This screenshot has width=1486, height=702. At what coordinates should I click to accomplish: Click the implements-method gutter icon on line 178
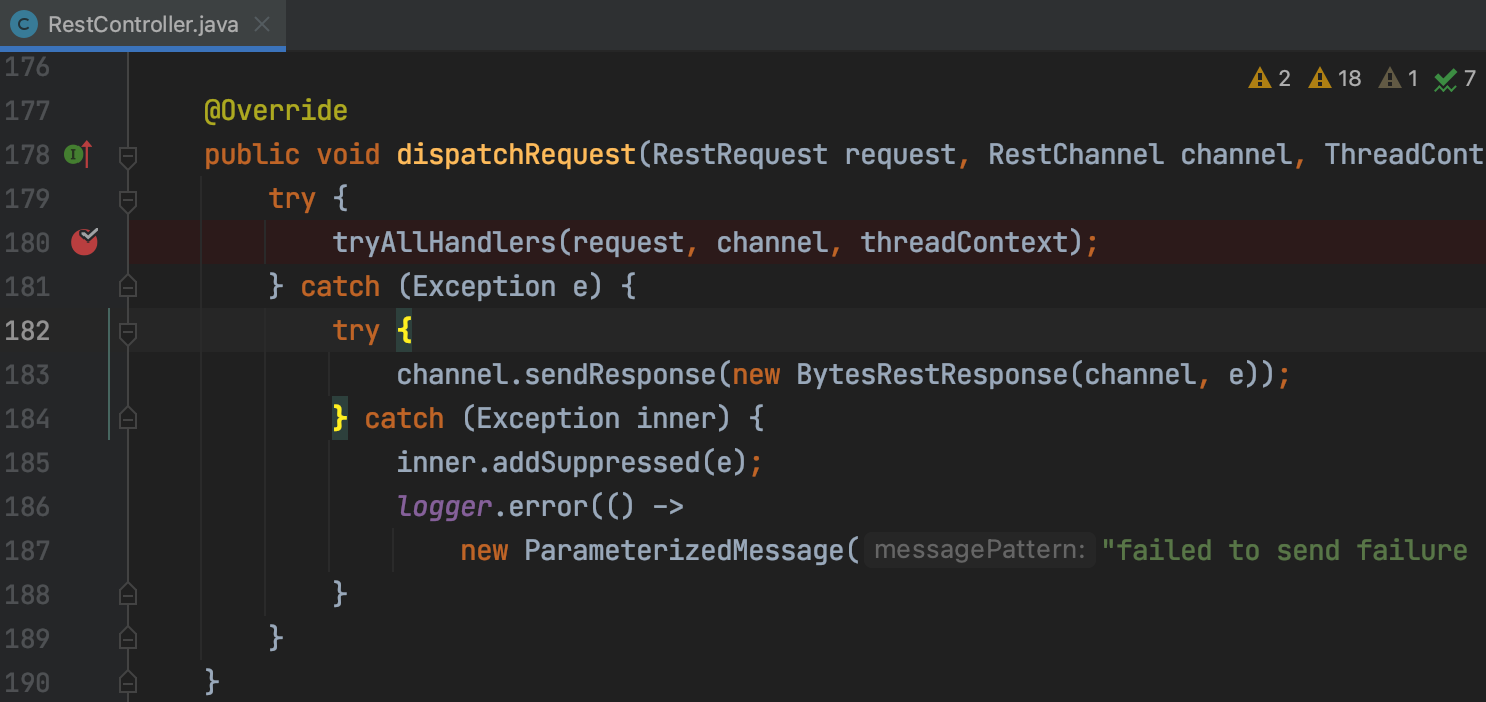[x=78, y=155]
